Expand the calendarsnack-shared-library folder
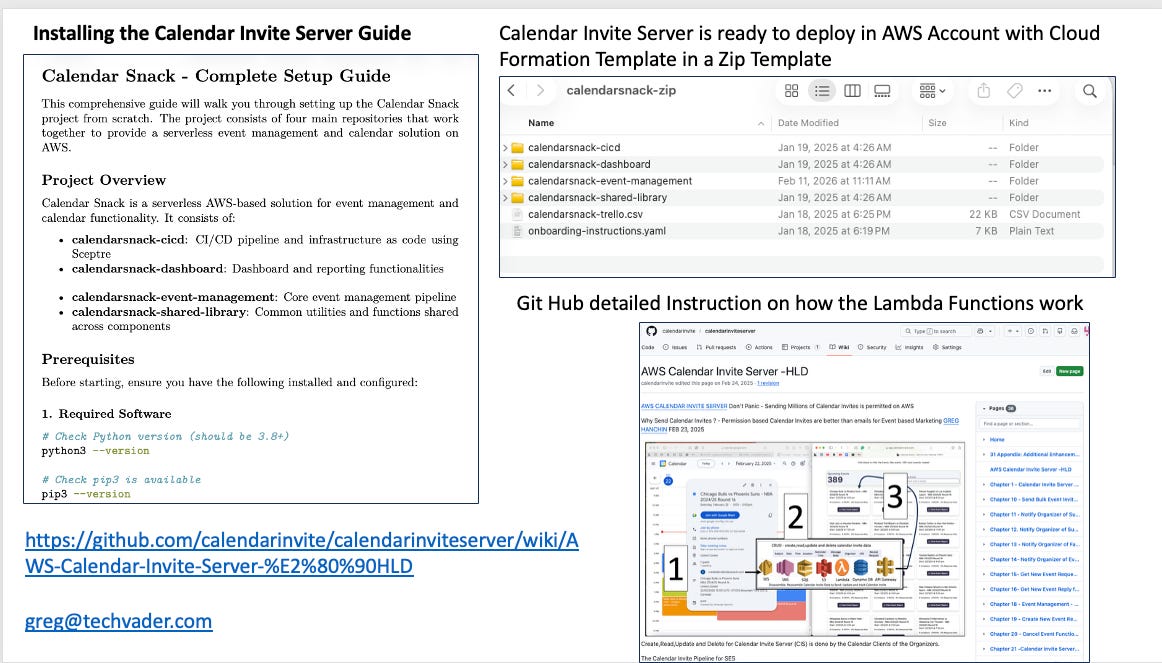This screenshot has width=1162, height=663. [505, 198]
